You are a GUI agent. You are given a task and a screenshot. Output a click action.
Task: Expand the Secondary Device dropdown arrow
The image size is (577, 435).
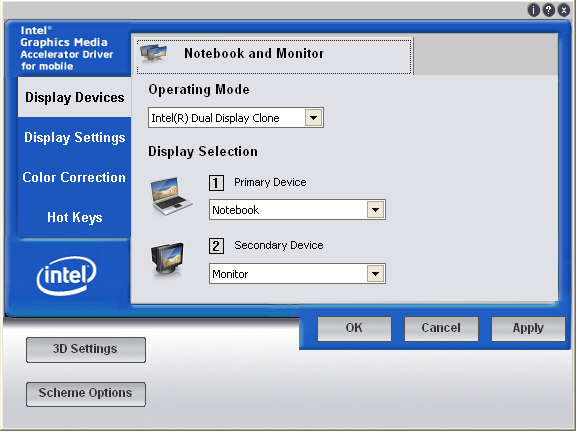[x=375, y=273]
